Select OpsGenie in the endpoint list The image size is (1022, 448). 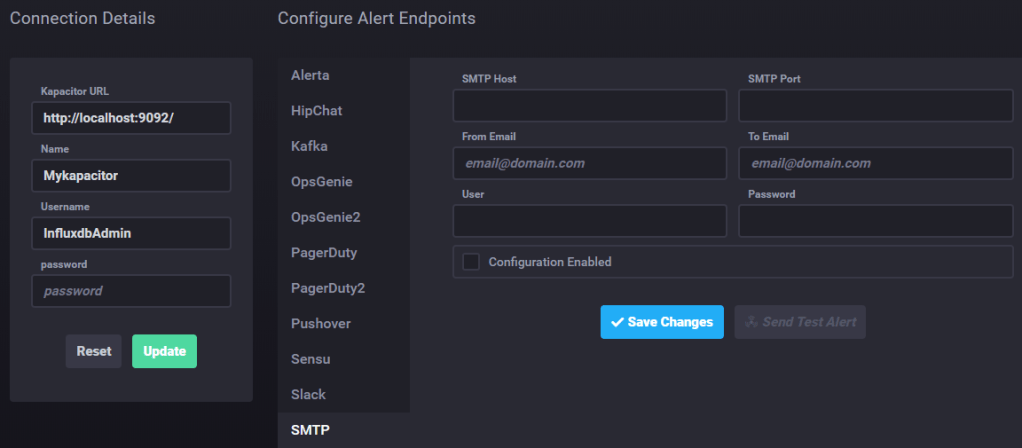tap(321, 181)
